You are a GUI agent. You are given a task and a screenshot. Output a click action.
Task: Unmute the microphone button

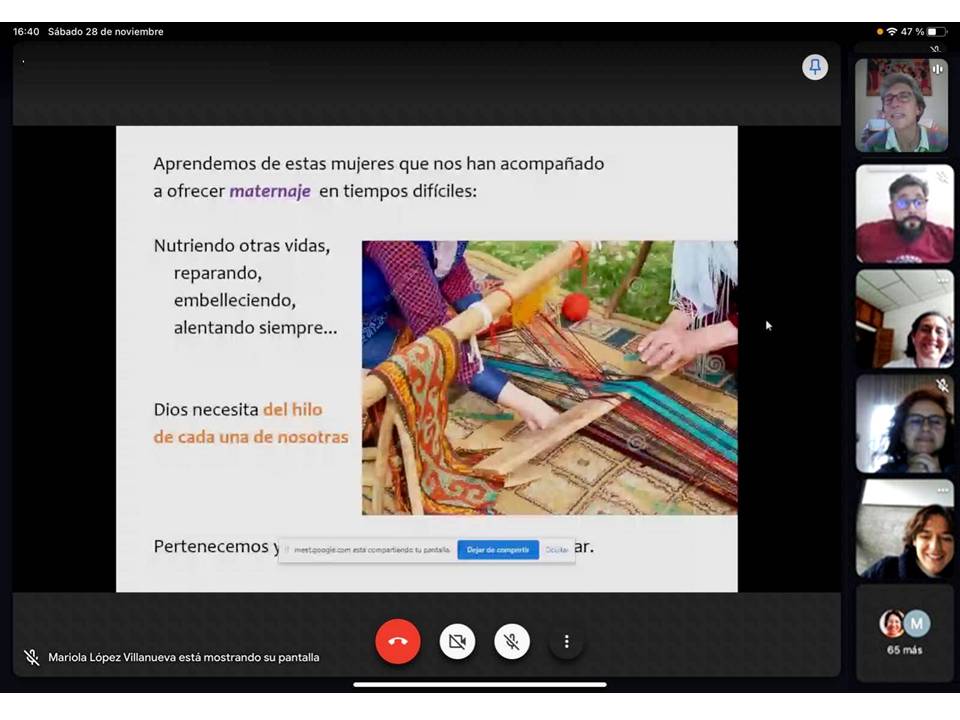coord(512,641)
